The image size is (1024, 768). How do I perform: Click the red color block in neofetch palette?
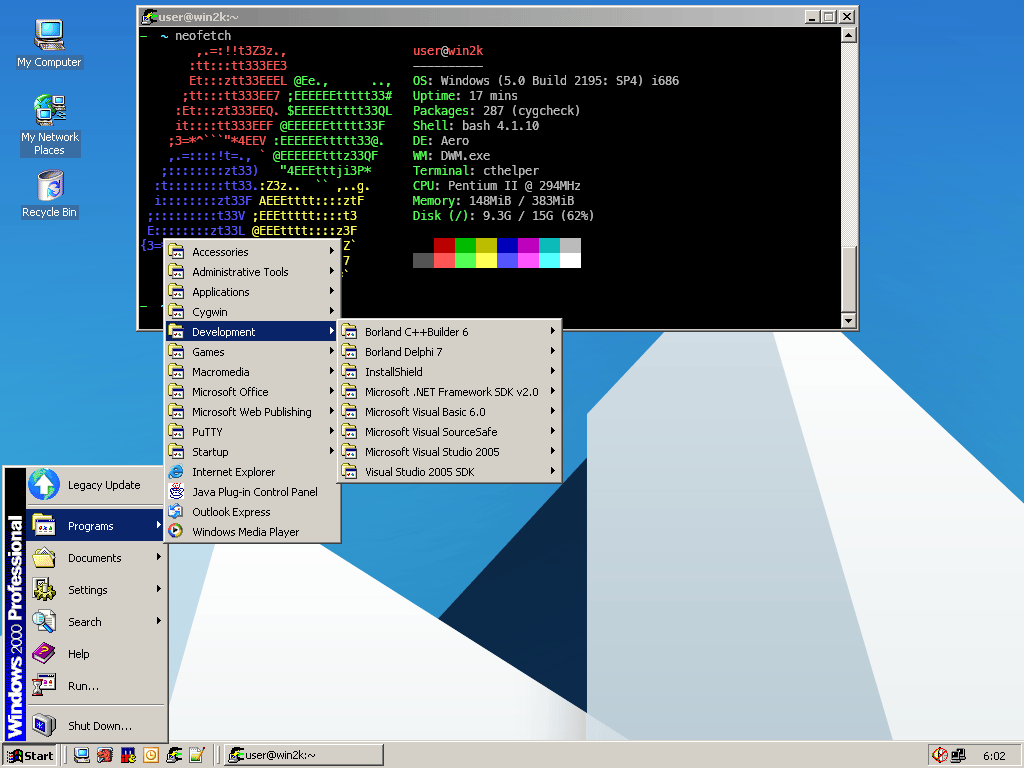click(x=444, y=246)
